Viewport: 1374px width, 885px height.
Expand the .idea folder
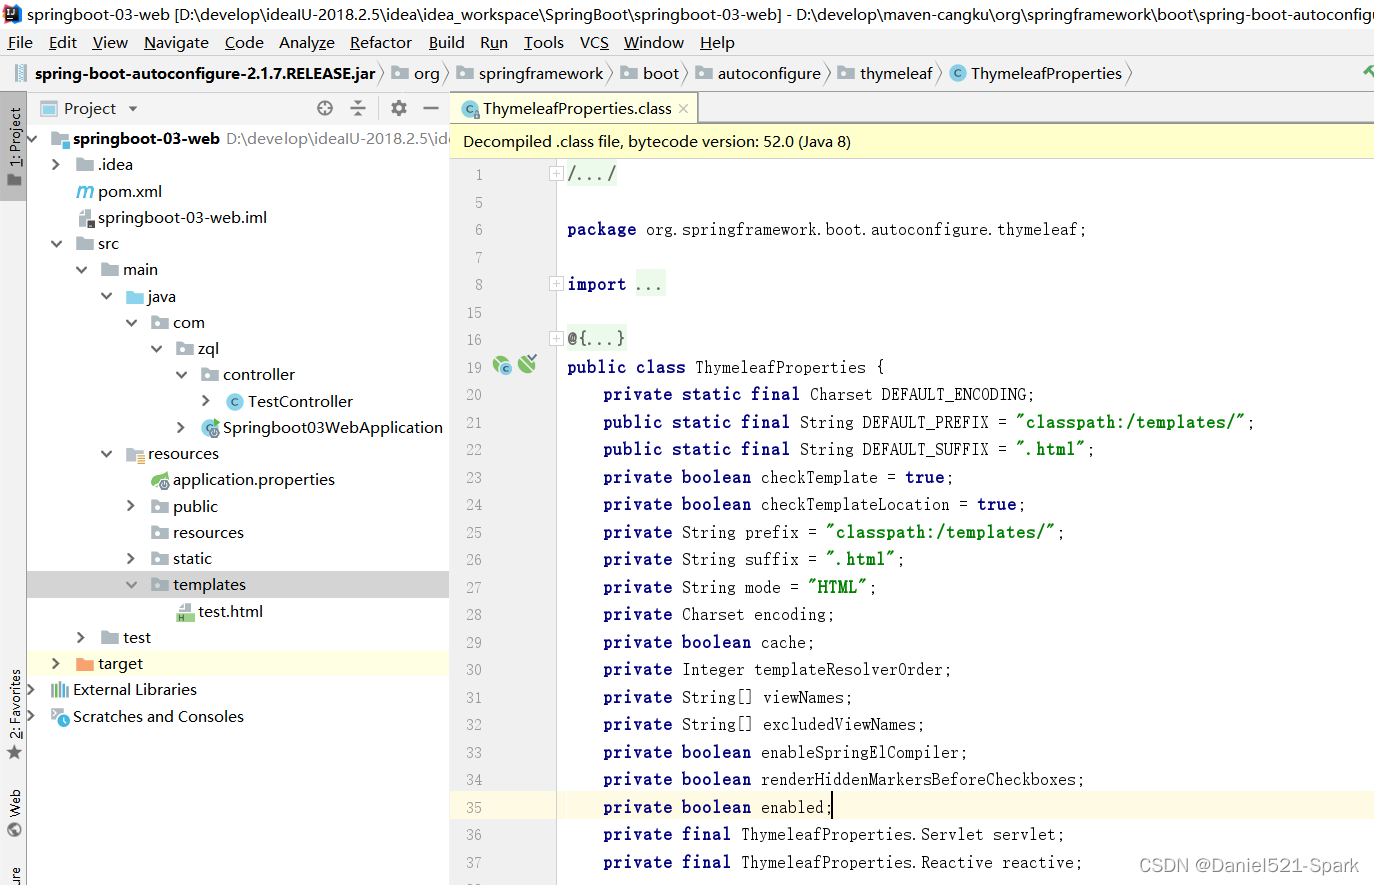[x=56, y=164]
